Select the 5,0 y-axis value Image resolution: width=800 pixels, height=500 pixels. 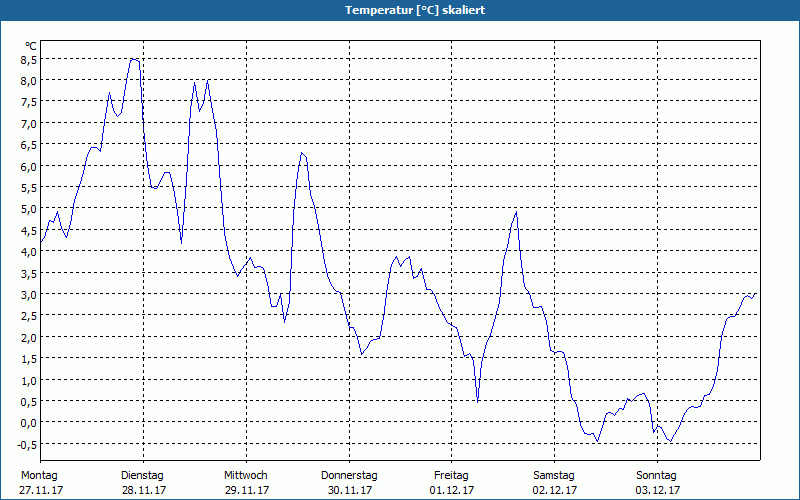[x=28, y=209]
